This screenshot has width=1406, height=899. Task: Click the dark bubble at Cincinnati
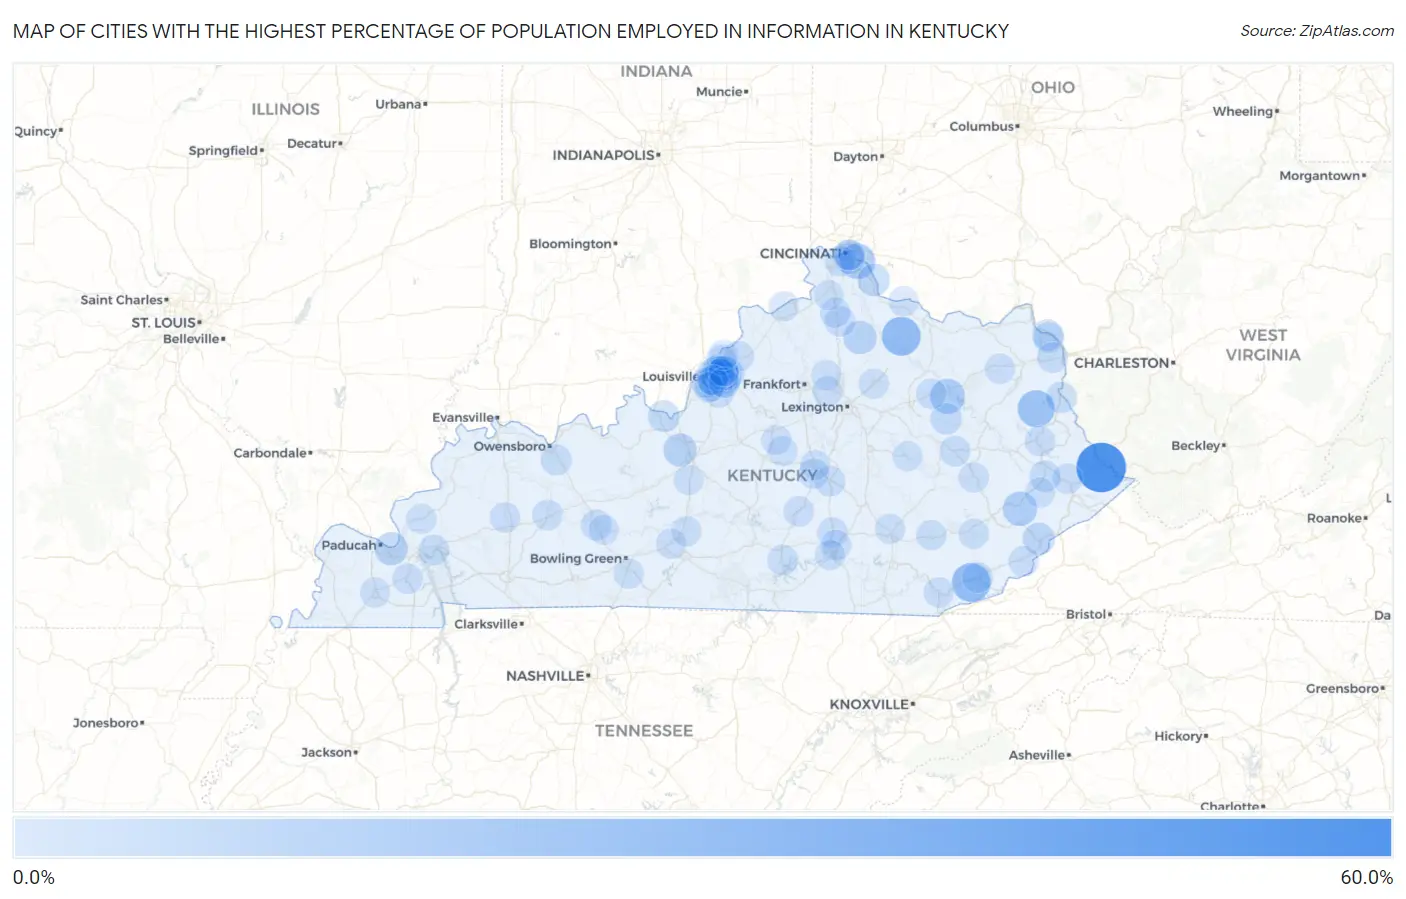(849, 256)
